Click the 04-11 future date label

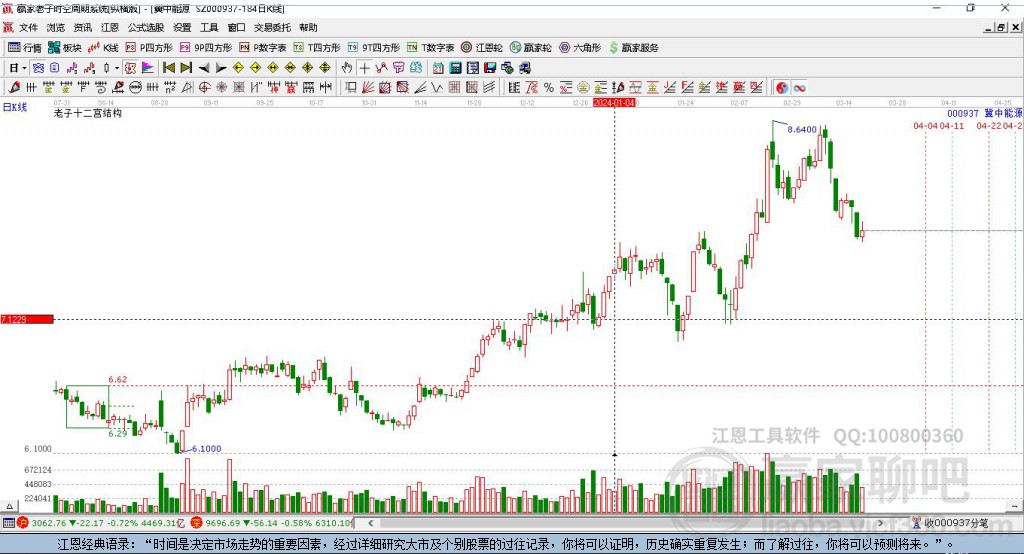point(951,125)
